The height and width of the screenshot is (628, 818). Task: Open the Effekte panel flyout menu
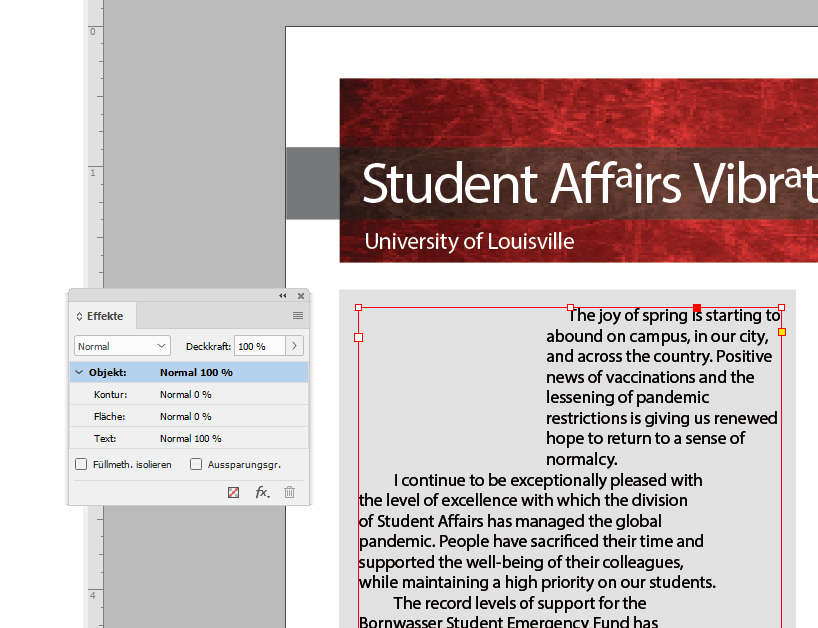296,316
